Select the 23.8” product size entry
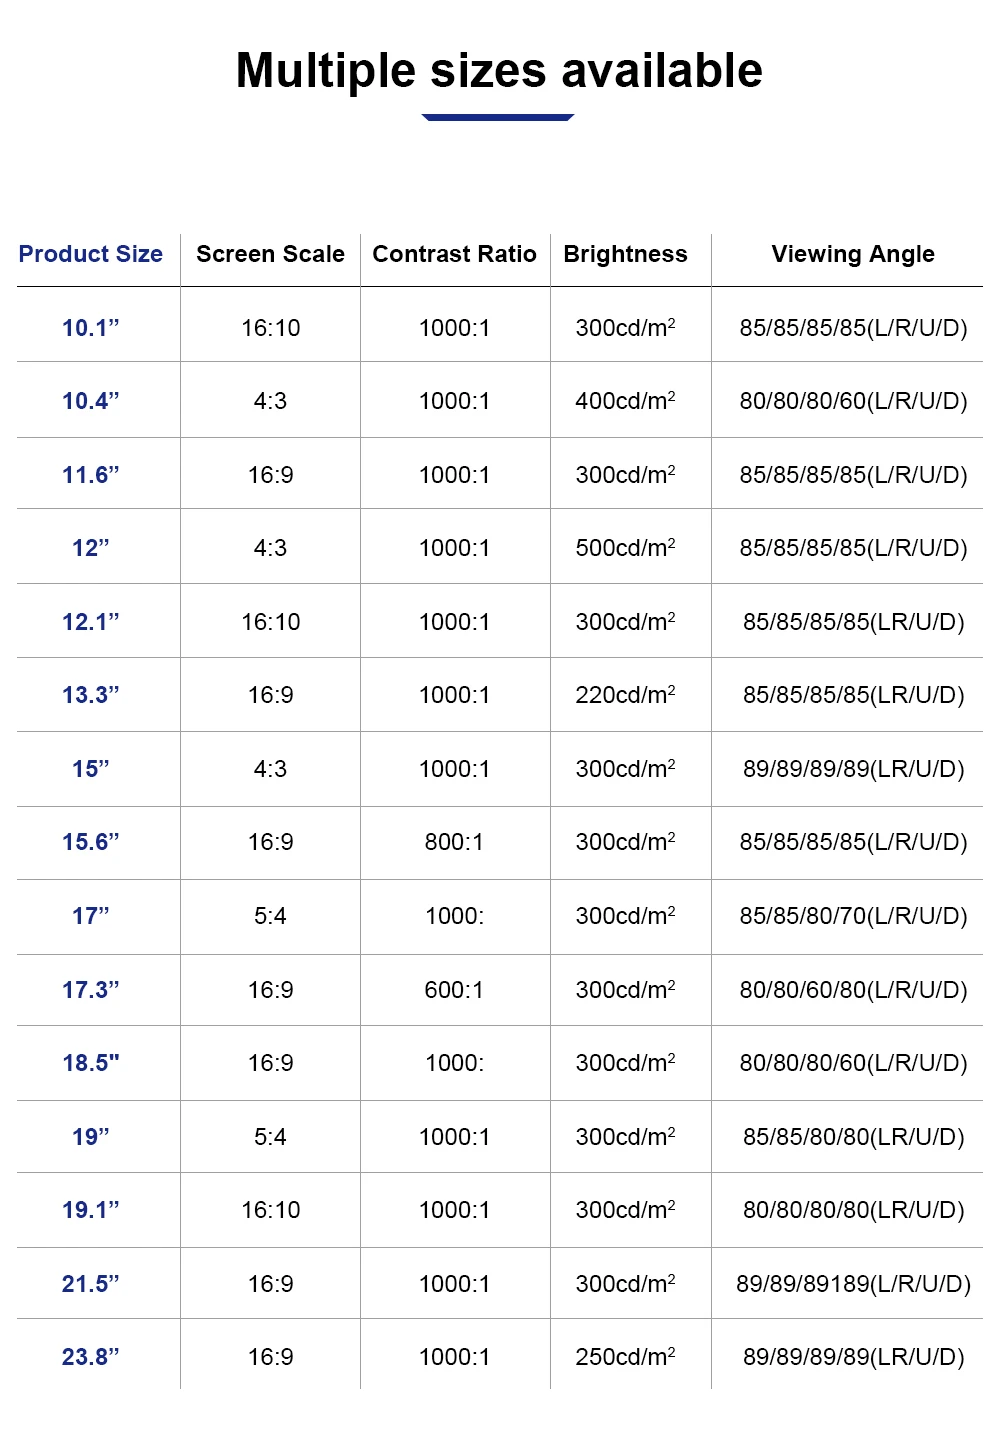The height and width of the screenshot is (1436, 1000). (91, 1357)
